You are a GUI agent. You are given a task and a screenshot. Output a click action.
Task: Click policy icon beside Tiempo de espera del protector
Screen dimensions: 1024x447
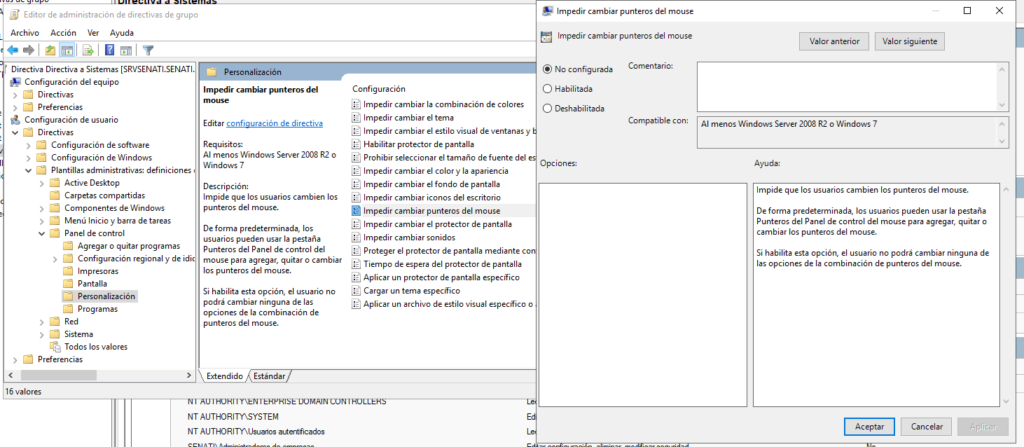(x=356, y=264)
